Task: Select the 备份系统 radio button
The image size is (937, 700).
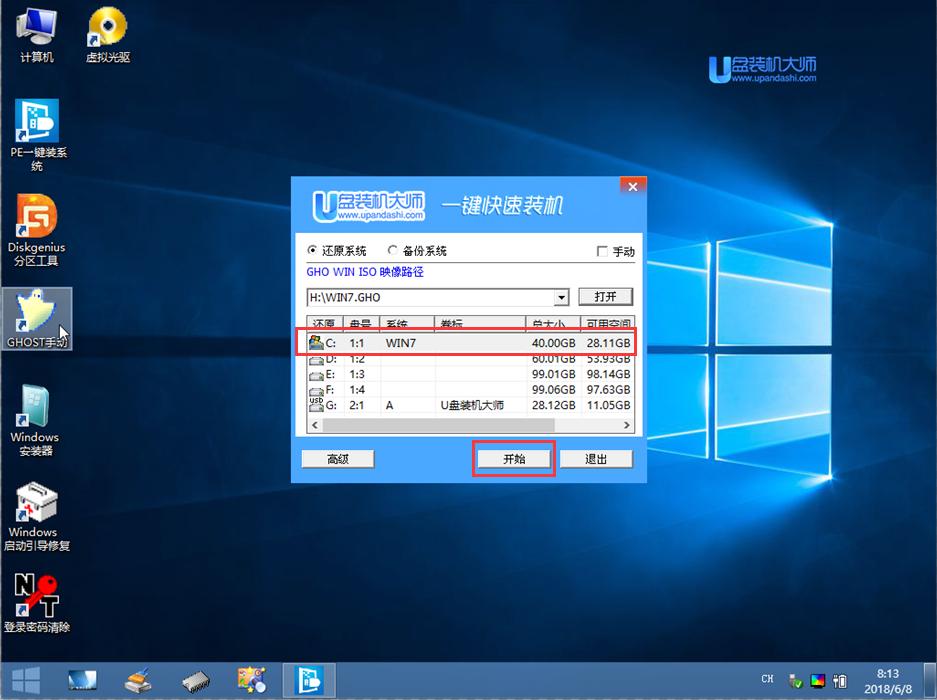Action: [393, 250]
